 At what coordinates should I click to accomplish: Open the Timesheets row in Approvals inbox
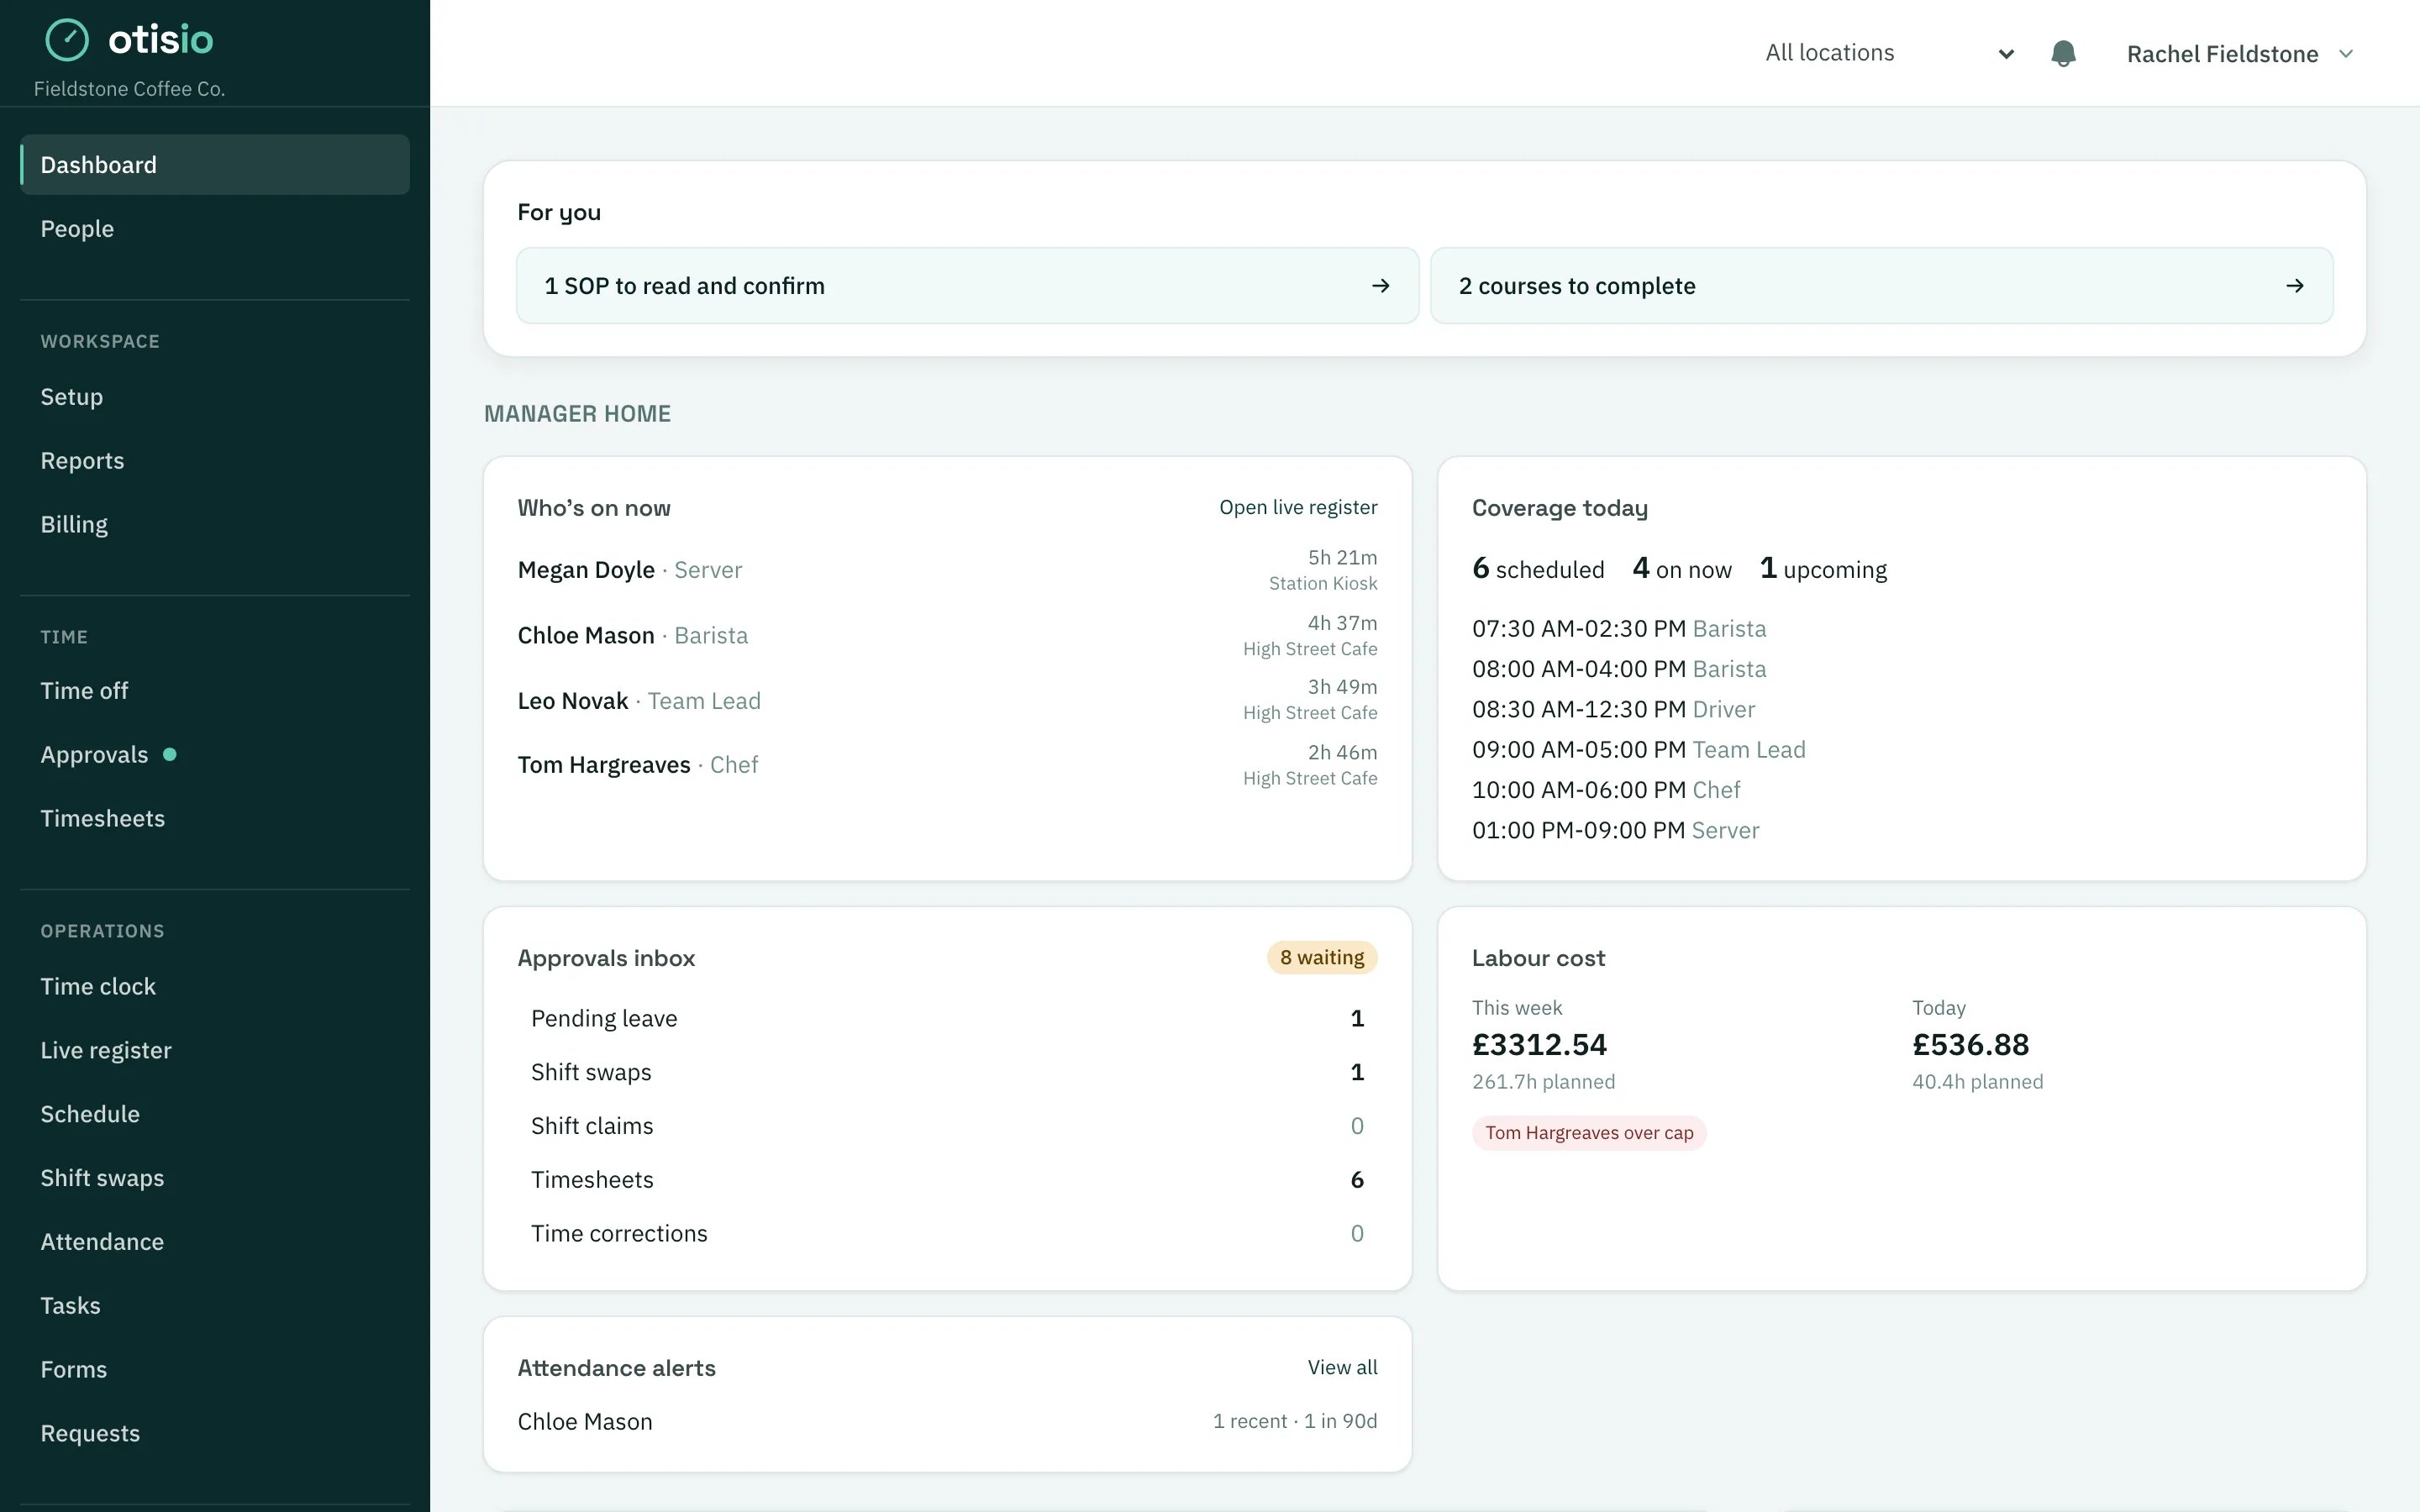[947, 1181]
